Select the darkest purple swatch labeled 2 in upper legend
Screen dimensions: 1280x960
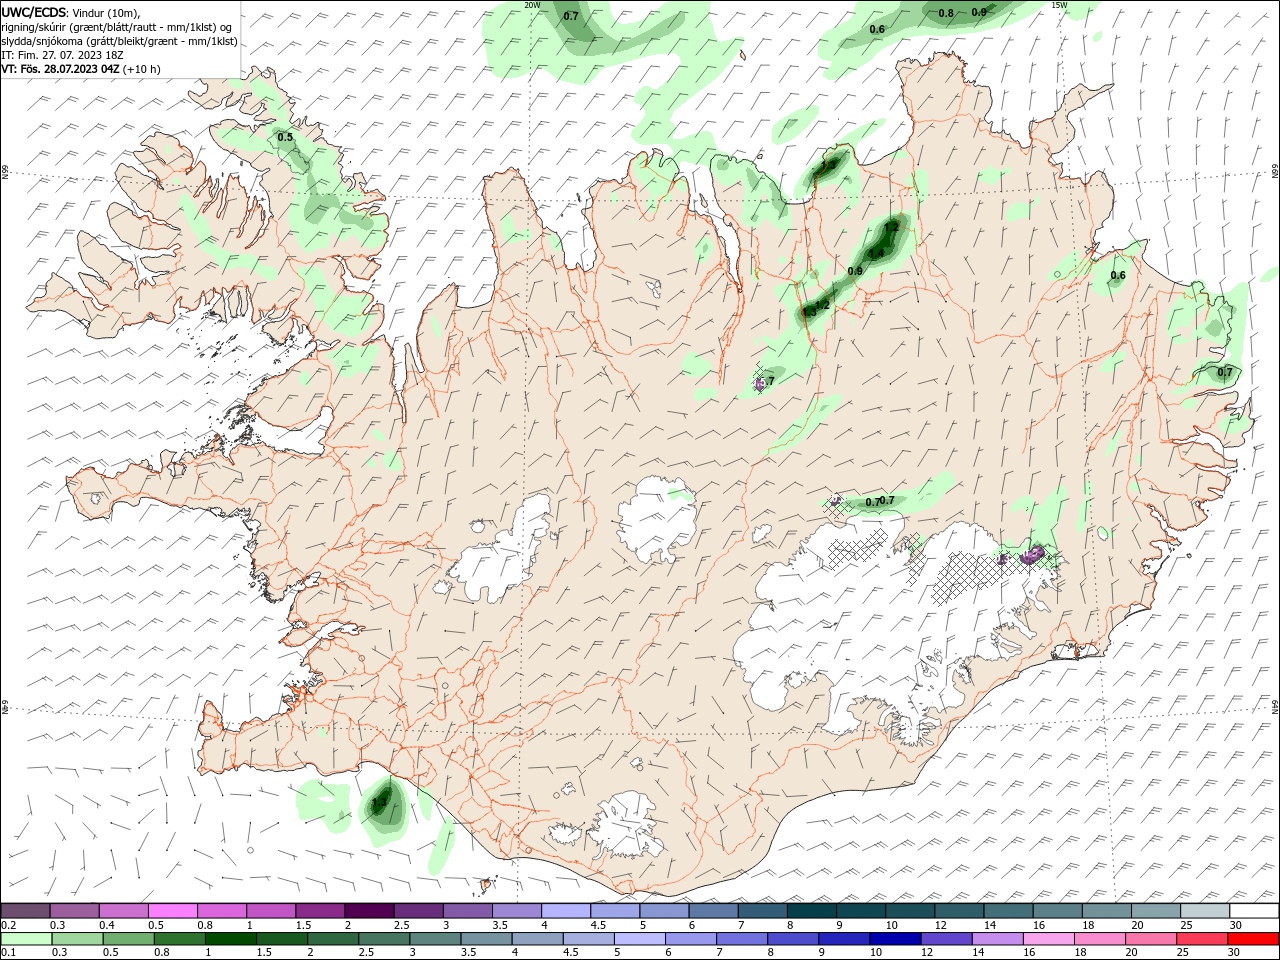(x=369, y=911)
